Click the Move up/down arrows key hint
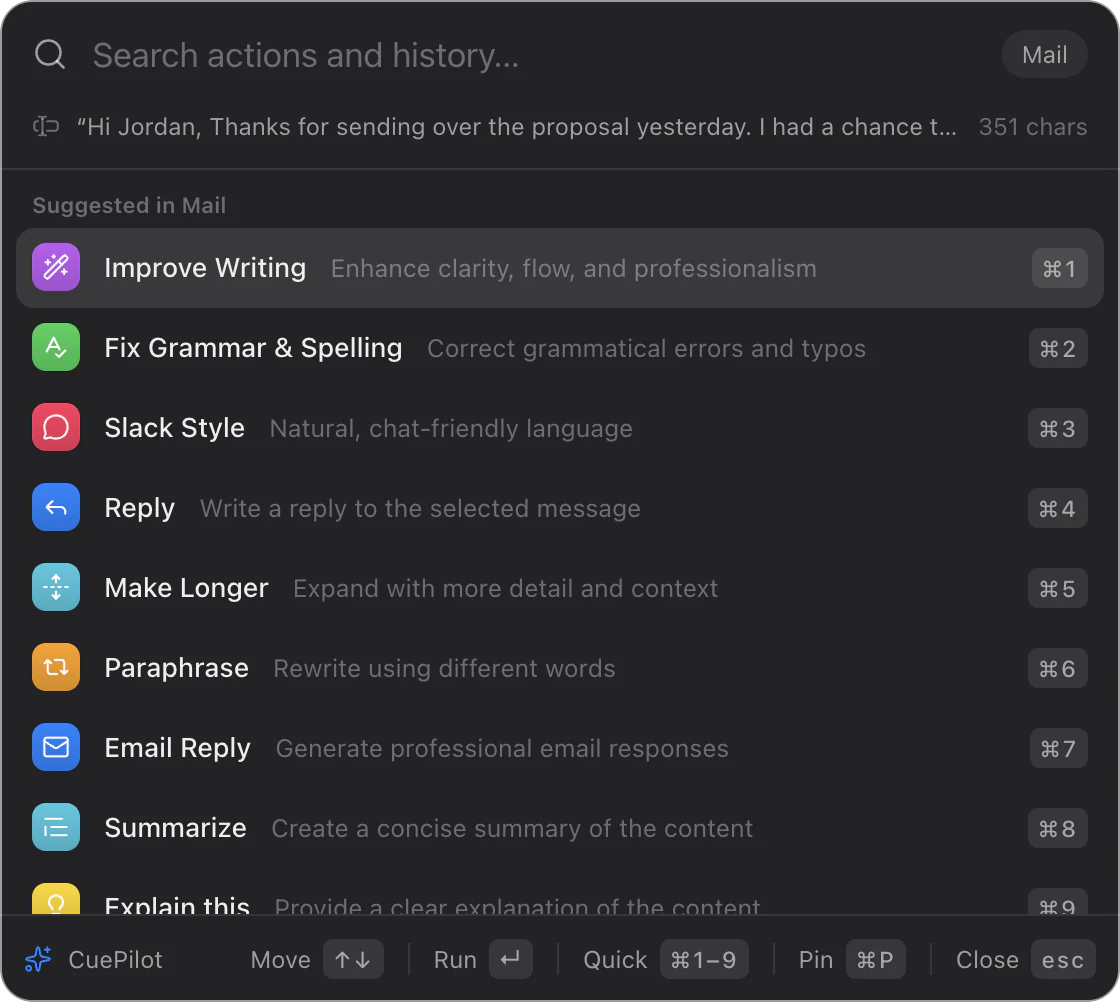Screen dimensions: 1120x1002 coord(353,959)
